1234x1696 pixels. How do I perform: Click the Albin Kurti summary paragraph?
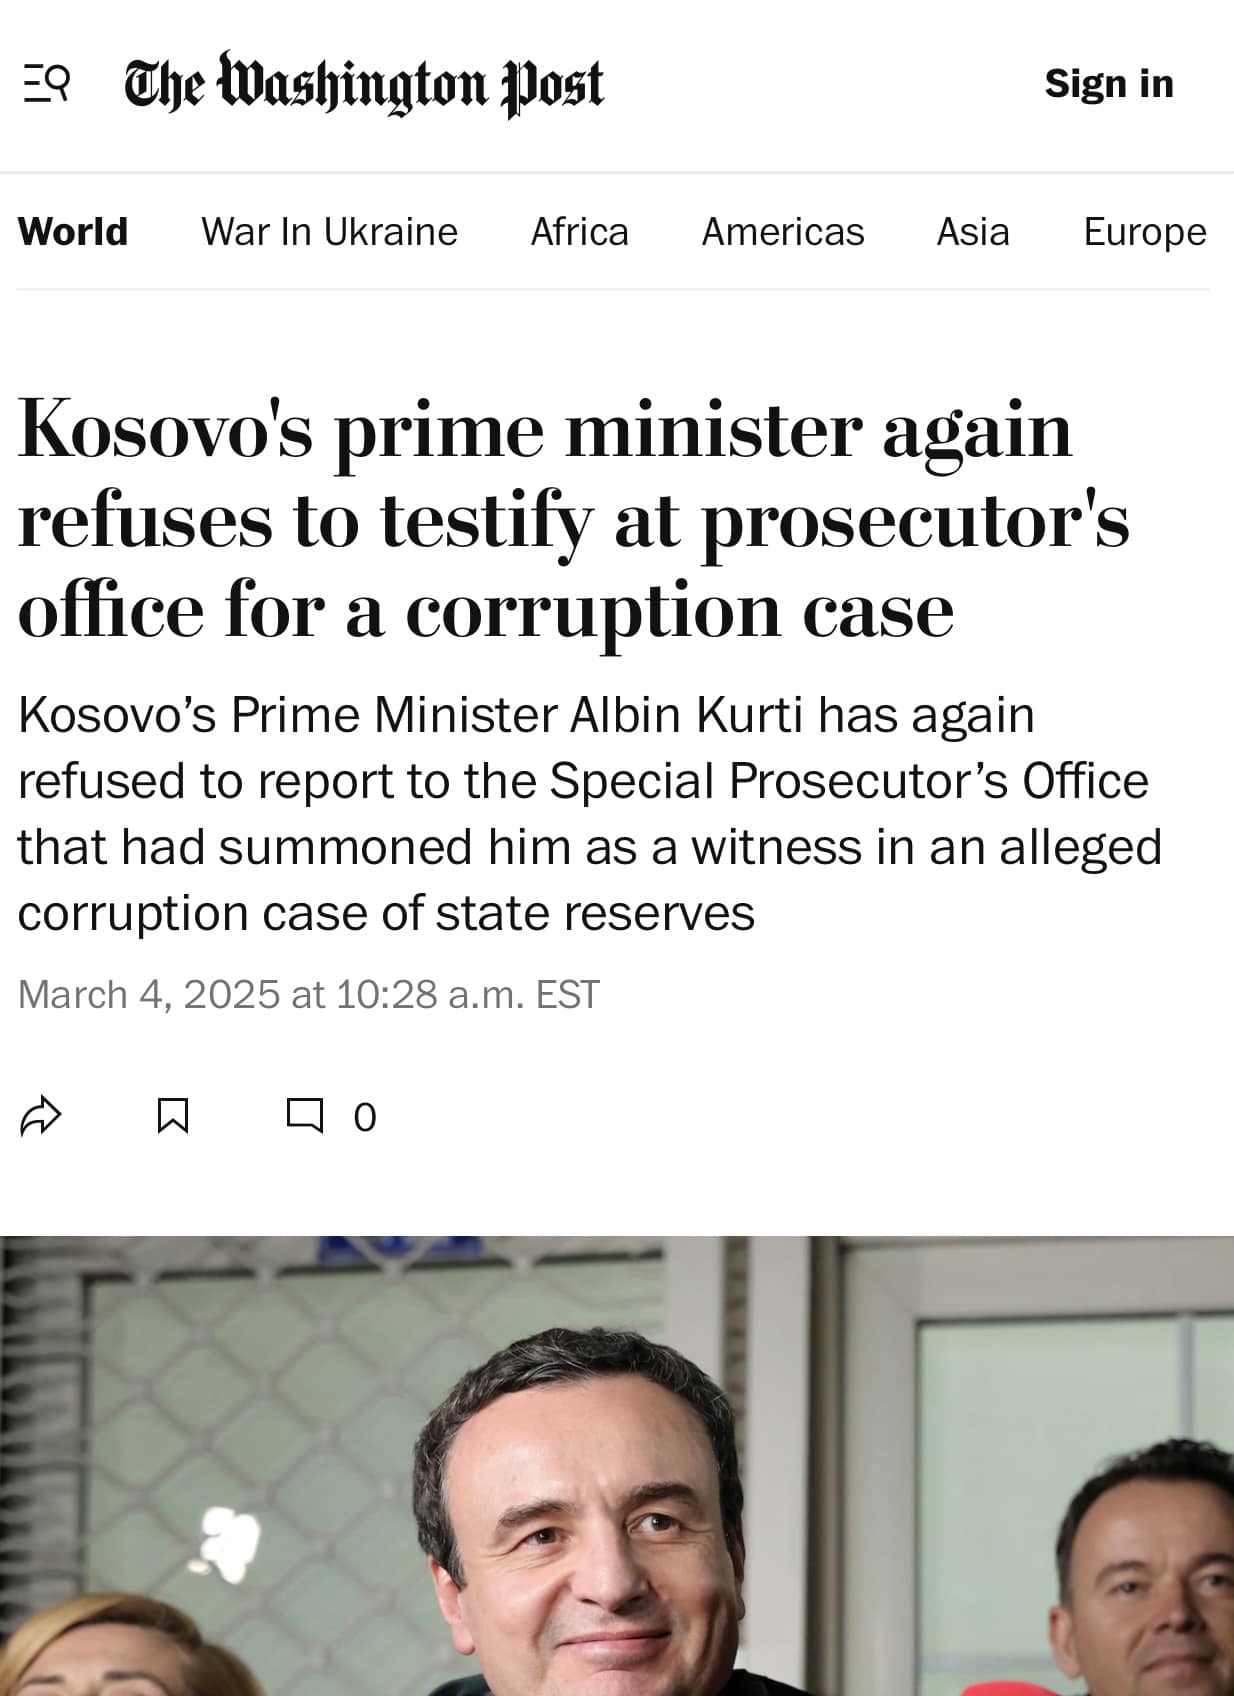click(589, 813)
